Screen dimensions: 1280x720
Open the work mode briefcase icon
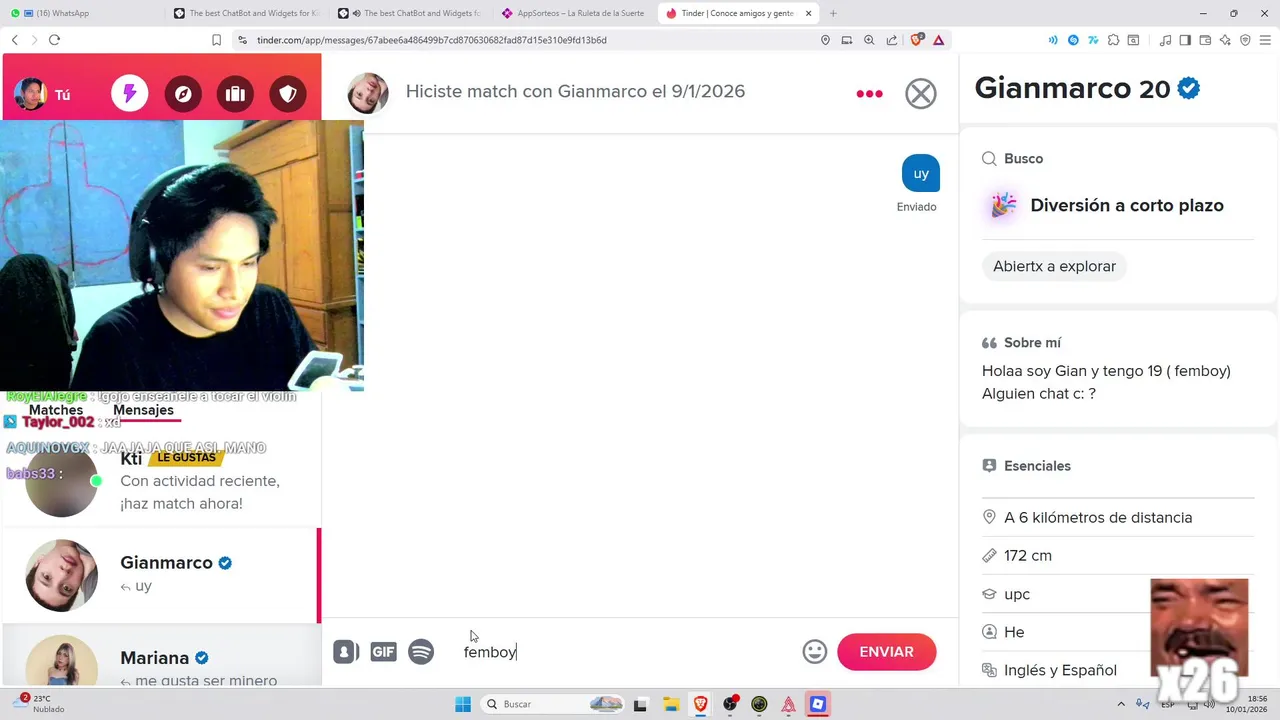[x=235, y=94]
